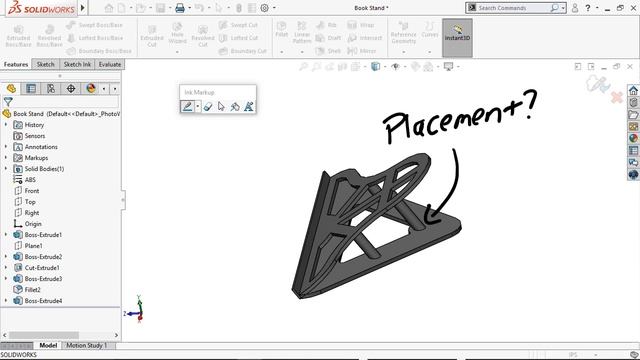
Task: Switch to the Evaluate tab
Action: pos(110,64)
